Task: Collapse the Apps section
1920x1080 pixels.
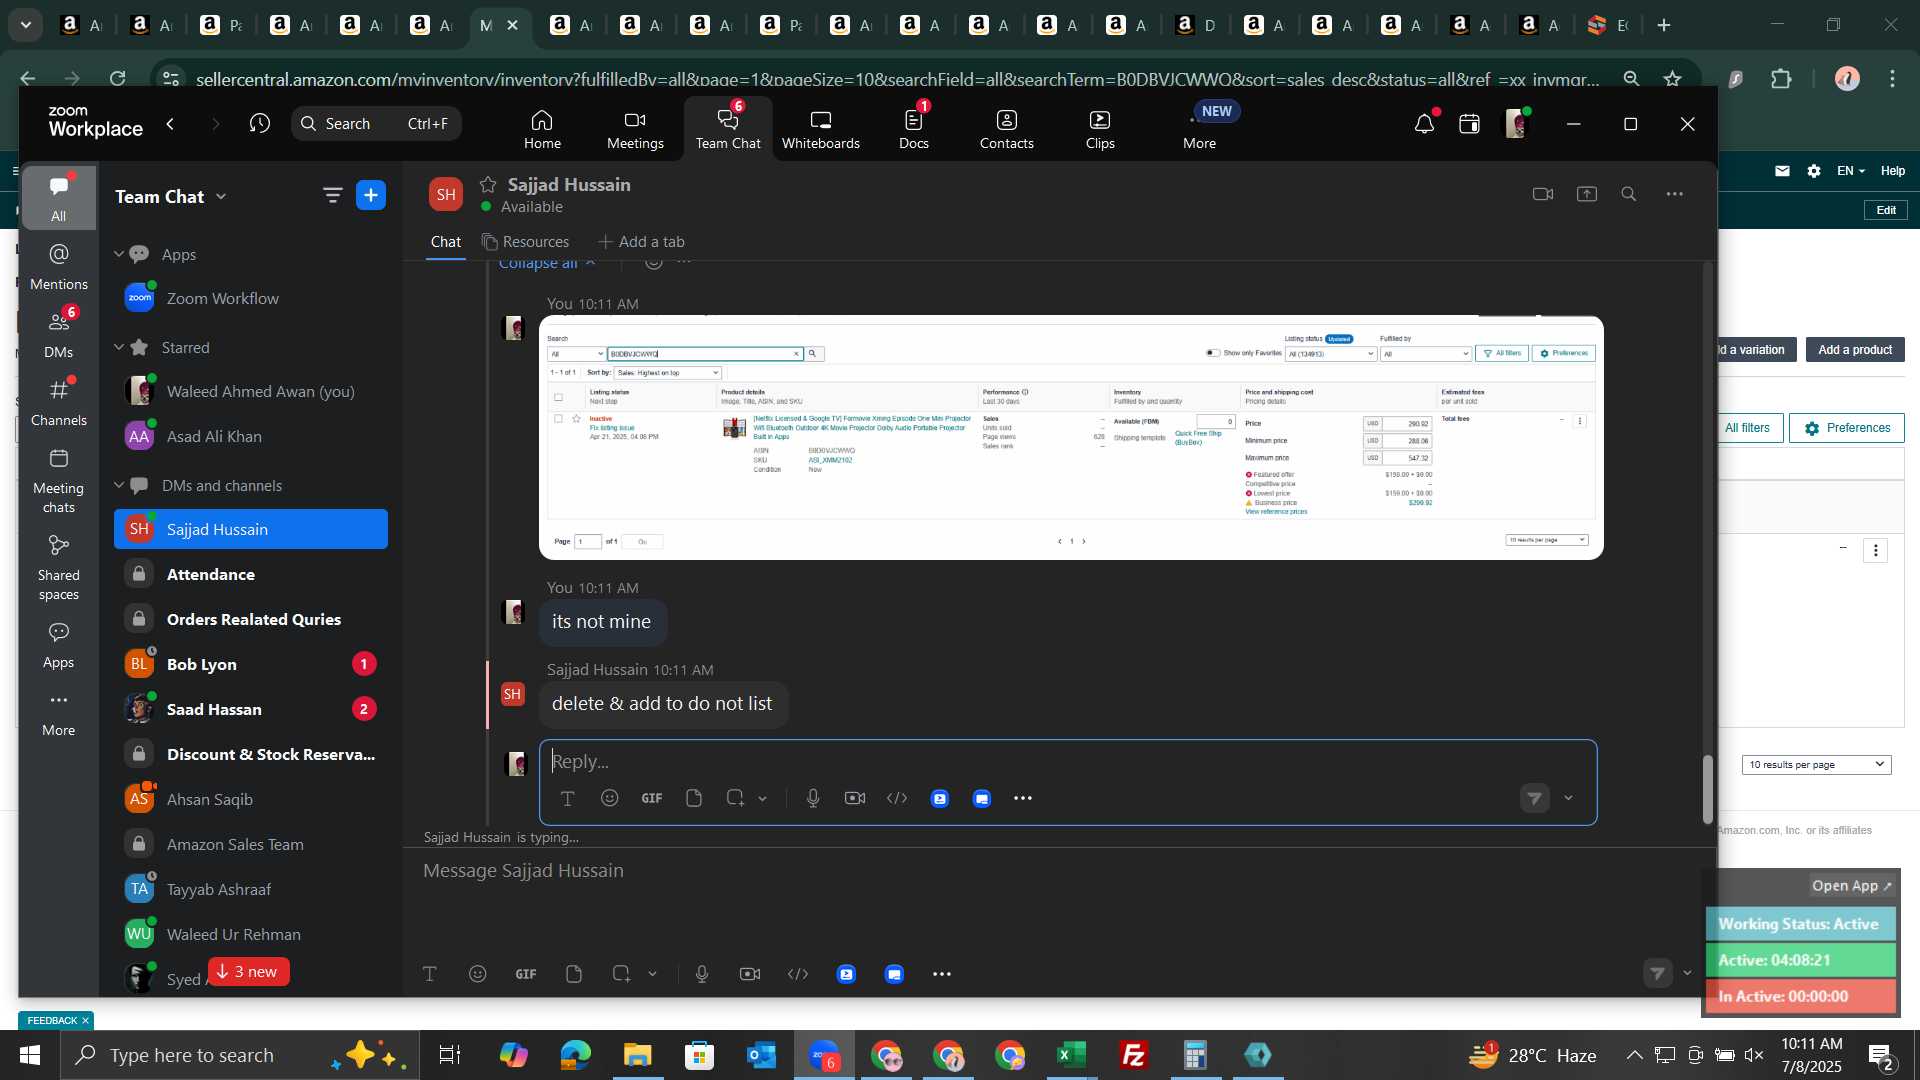Action: click(x=119, y=254)
